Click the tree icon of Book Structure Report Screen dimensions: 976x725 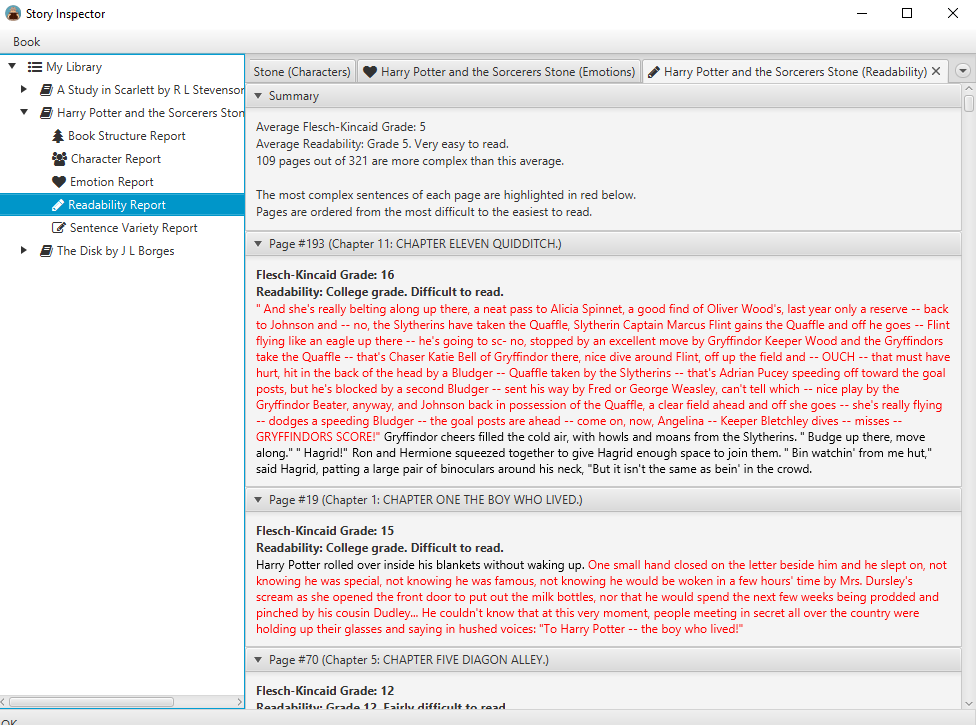click(58, 136)
